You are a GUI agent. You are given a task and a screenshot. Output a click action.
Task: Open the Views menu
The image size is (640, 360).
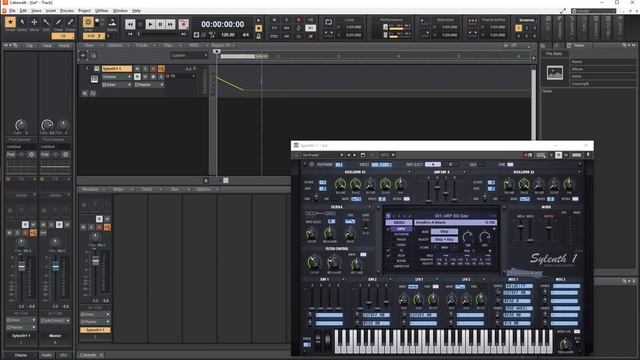[x=36, y=11]
